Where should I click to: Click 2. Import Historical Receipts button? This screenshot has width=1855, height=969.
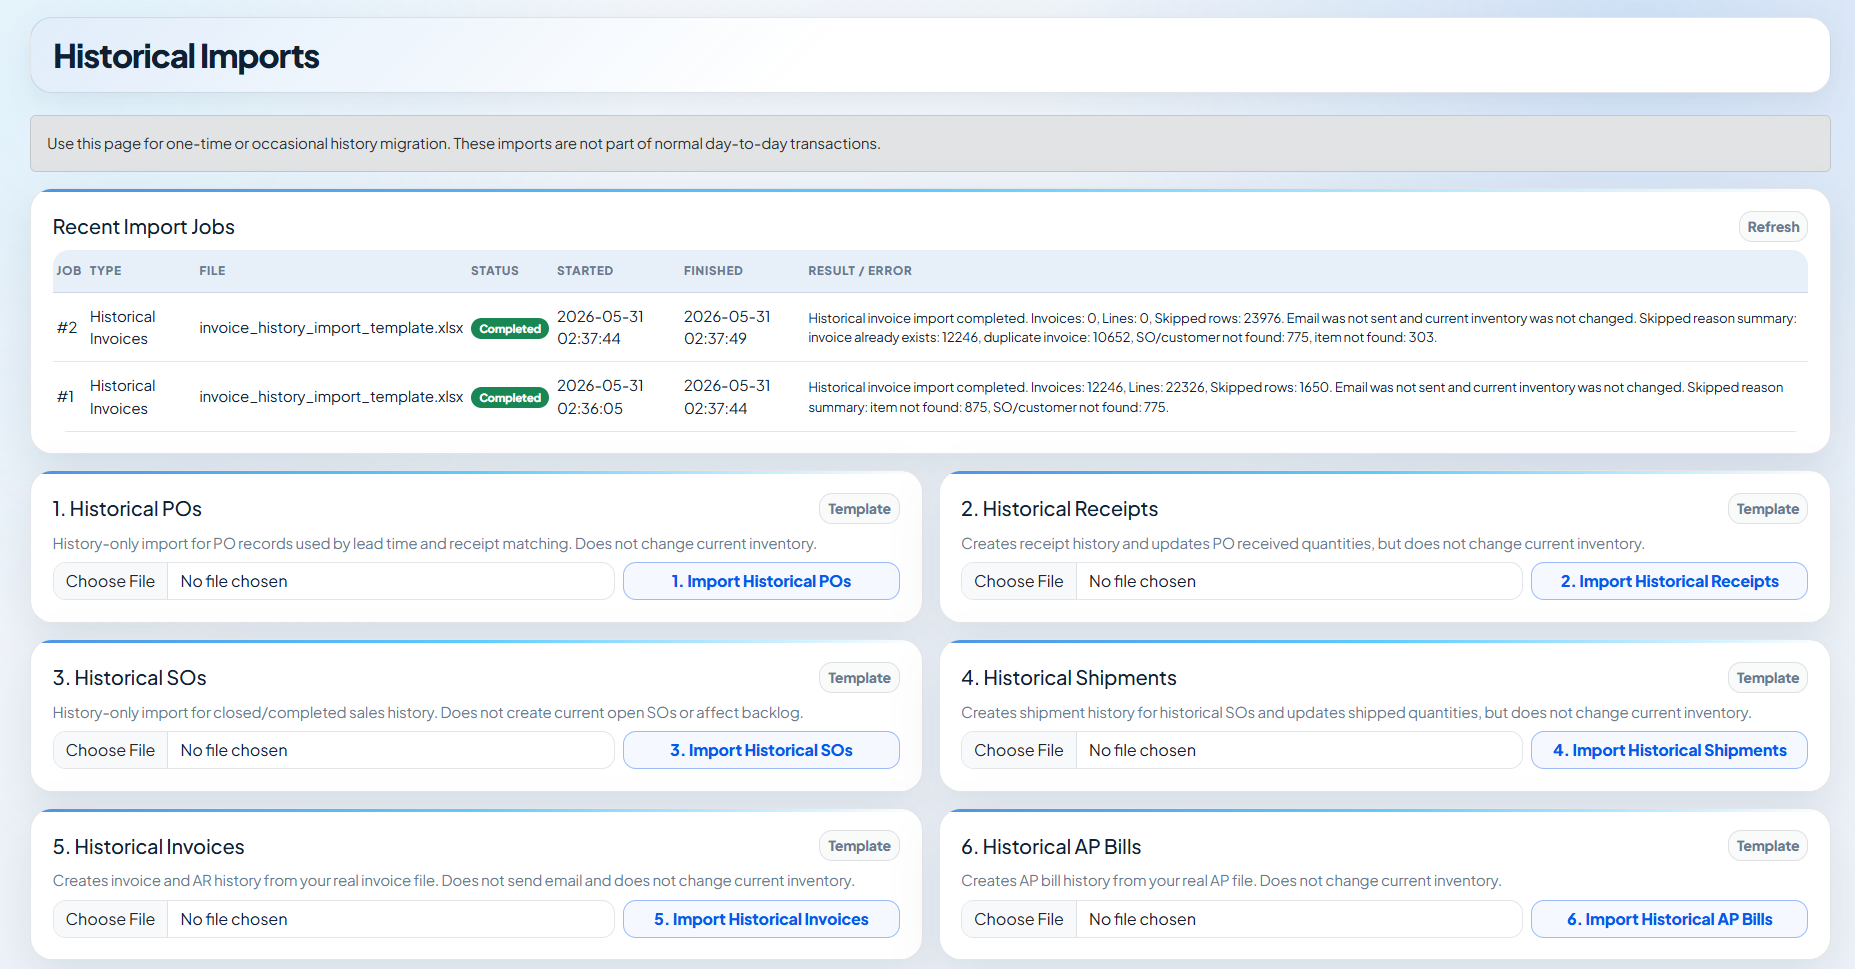[x=1669, y=581]
